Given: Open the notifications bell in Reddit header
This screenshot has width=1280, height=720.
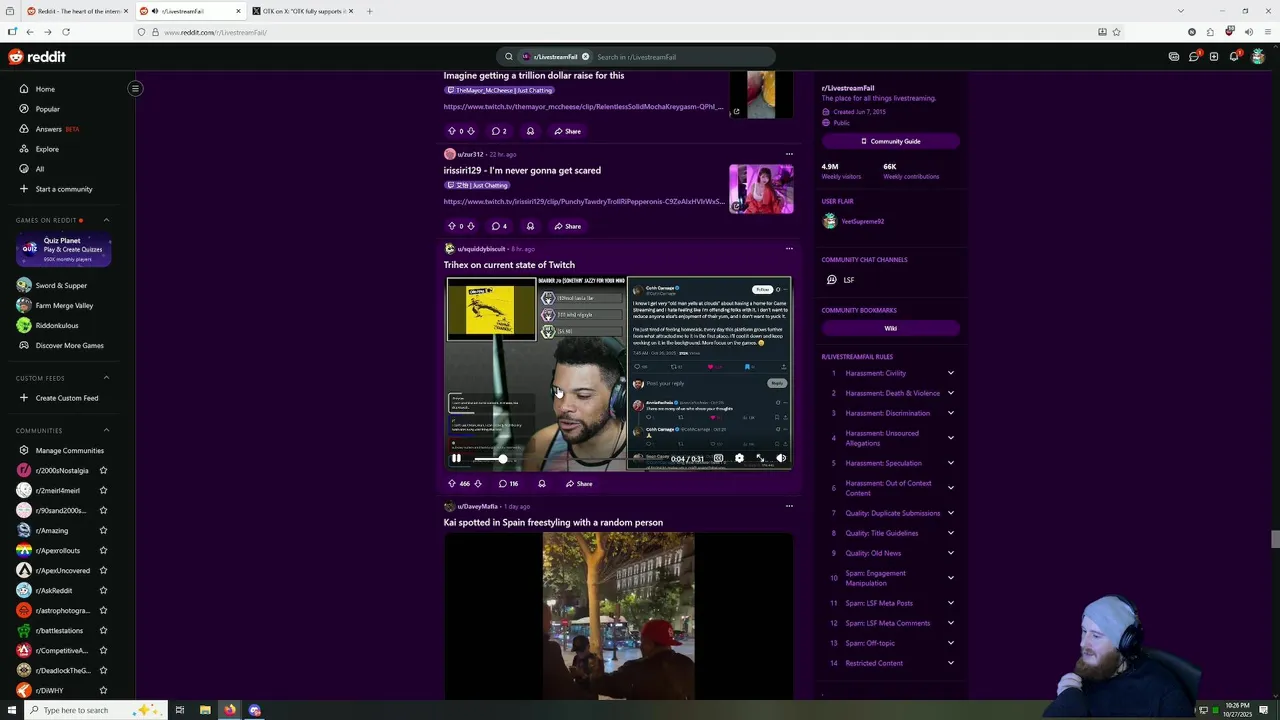Looking at the screenshot, I should (x=1234, y=57).
